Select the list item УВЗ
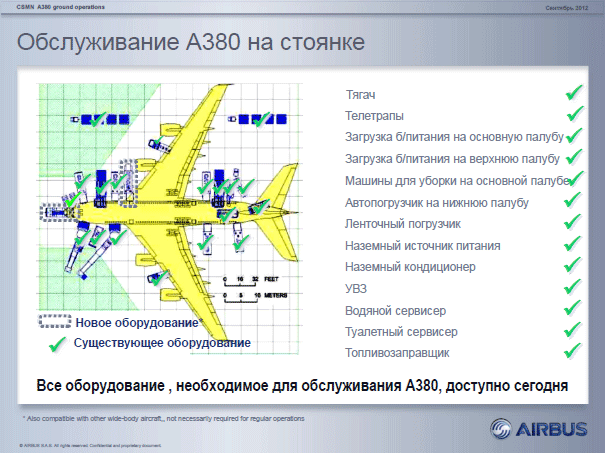Screen dimensions: 605x453 click(356, 289)
